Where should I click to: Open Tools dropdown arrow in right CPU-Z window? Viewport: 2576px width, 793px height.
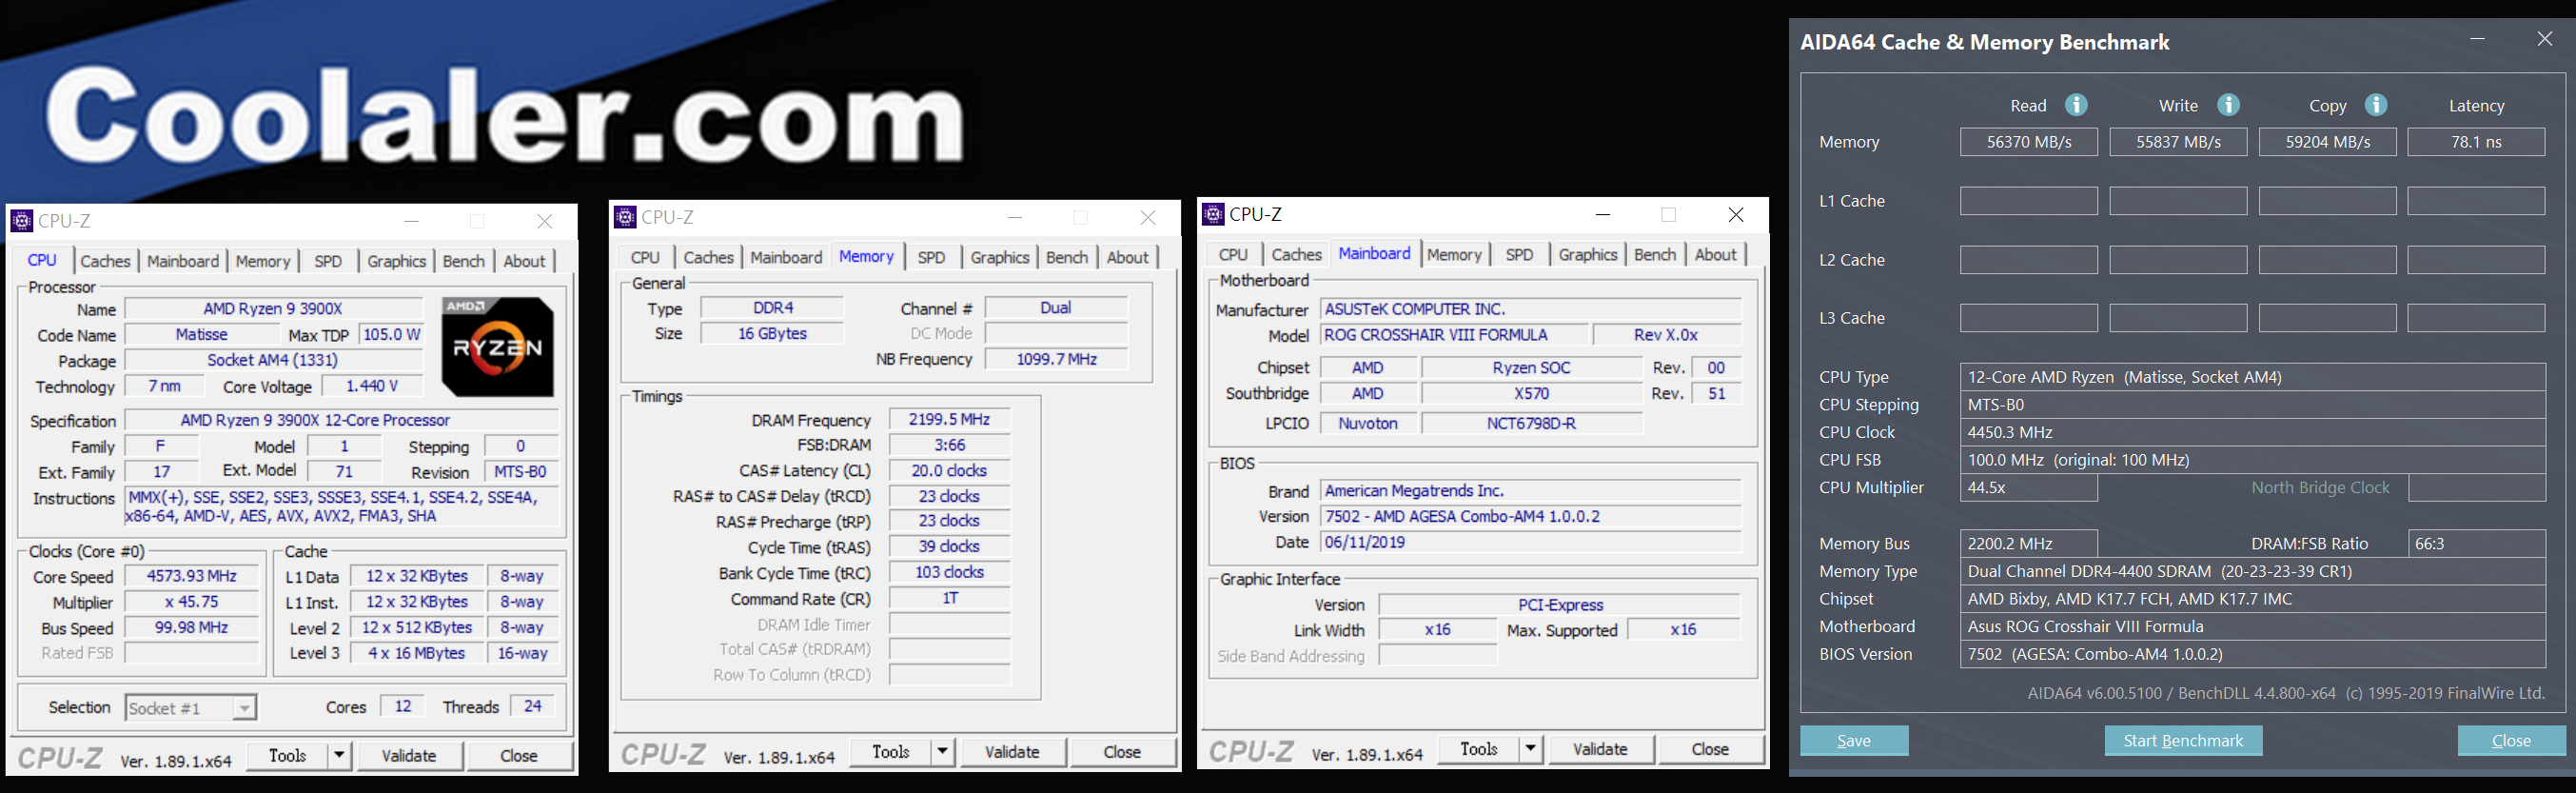[x=1530, y=748]
